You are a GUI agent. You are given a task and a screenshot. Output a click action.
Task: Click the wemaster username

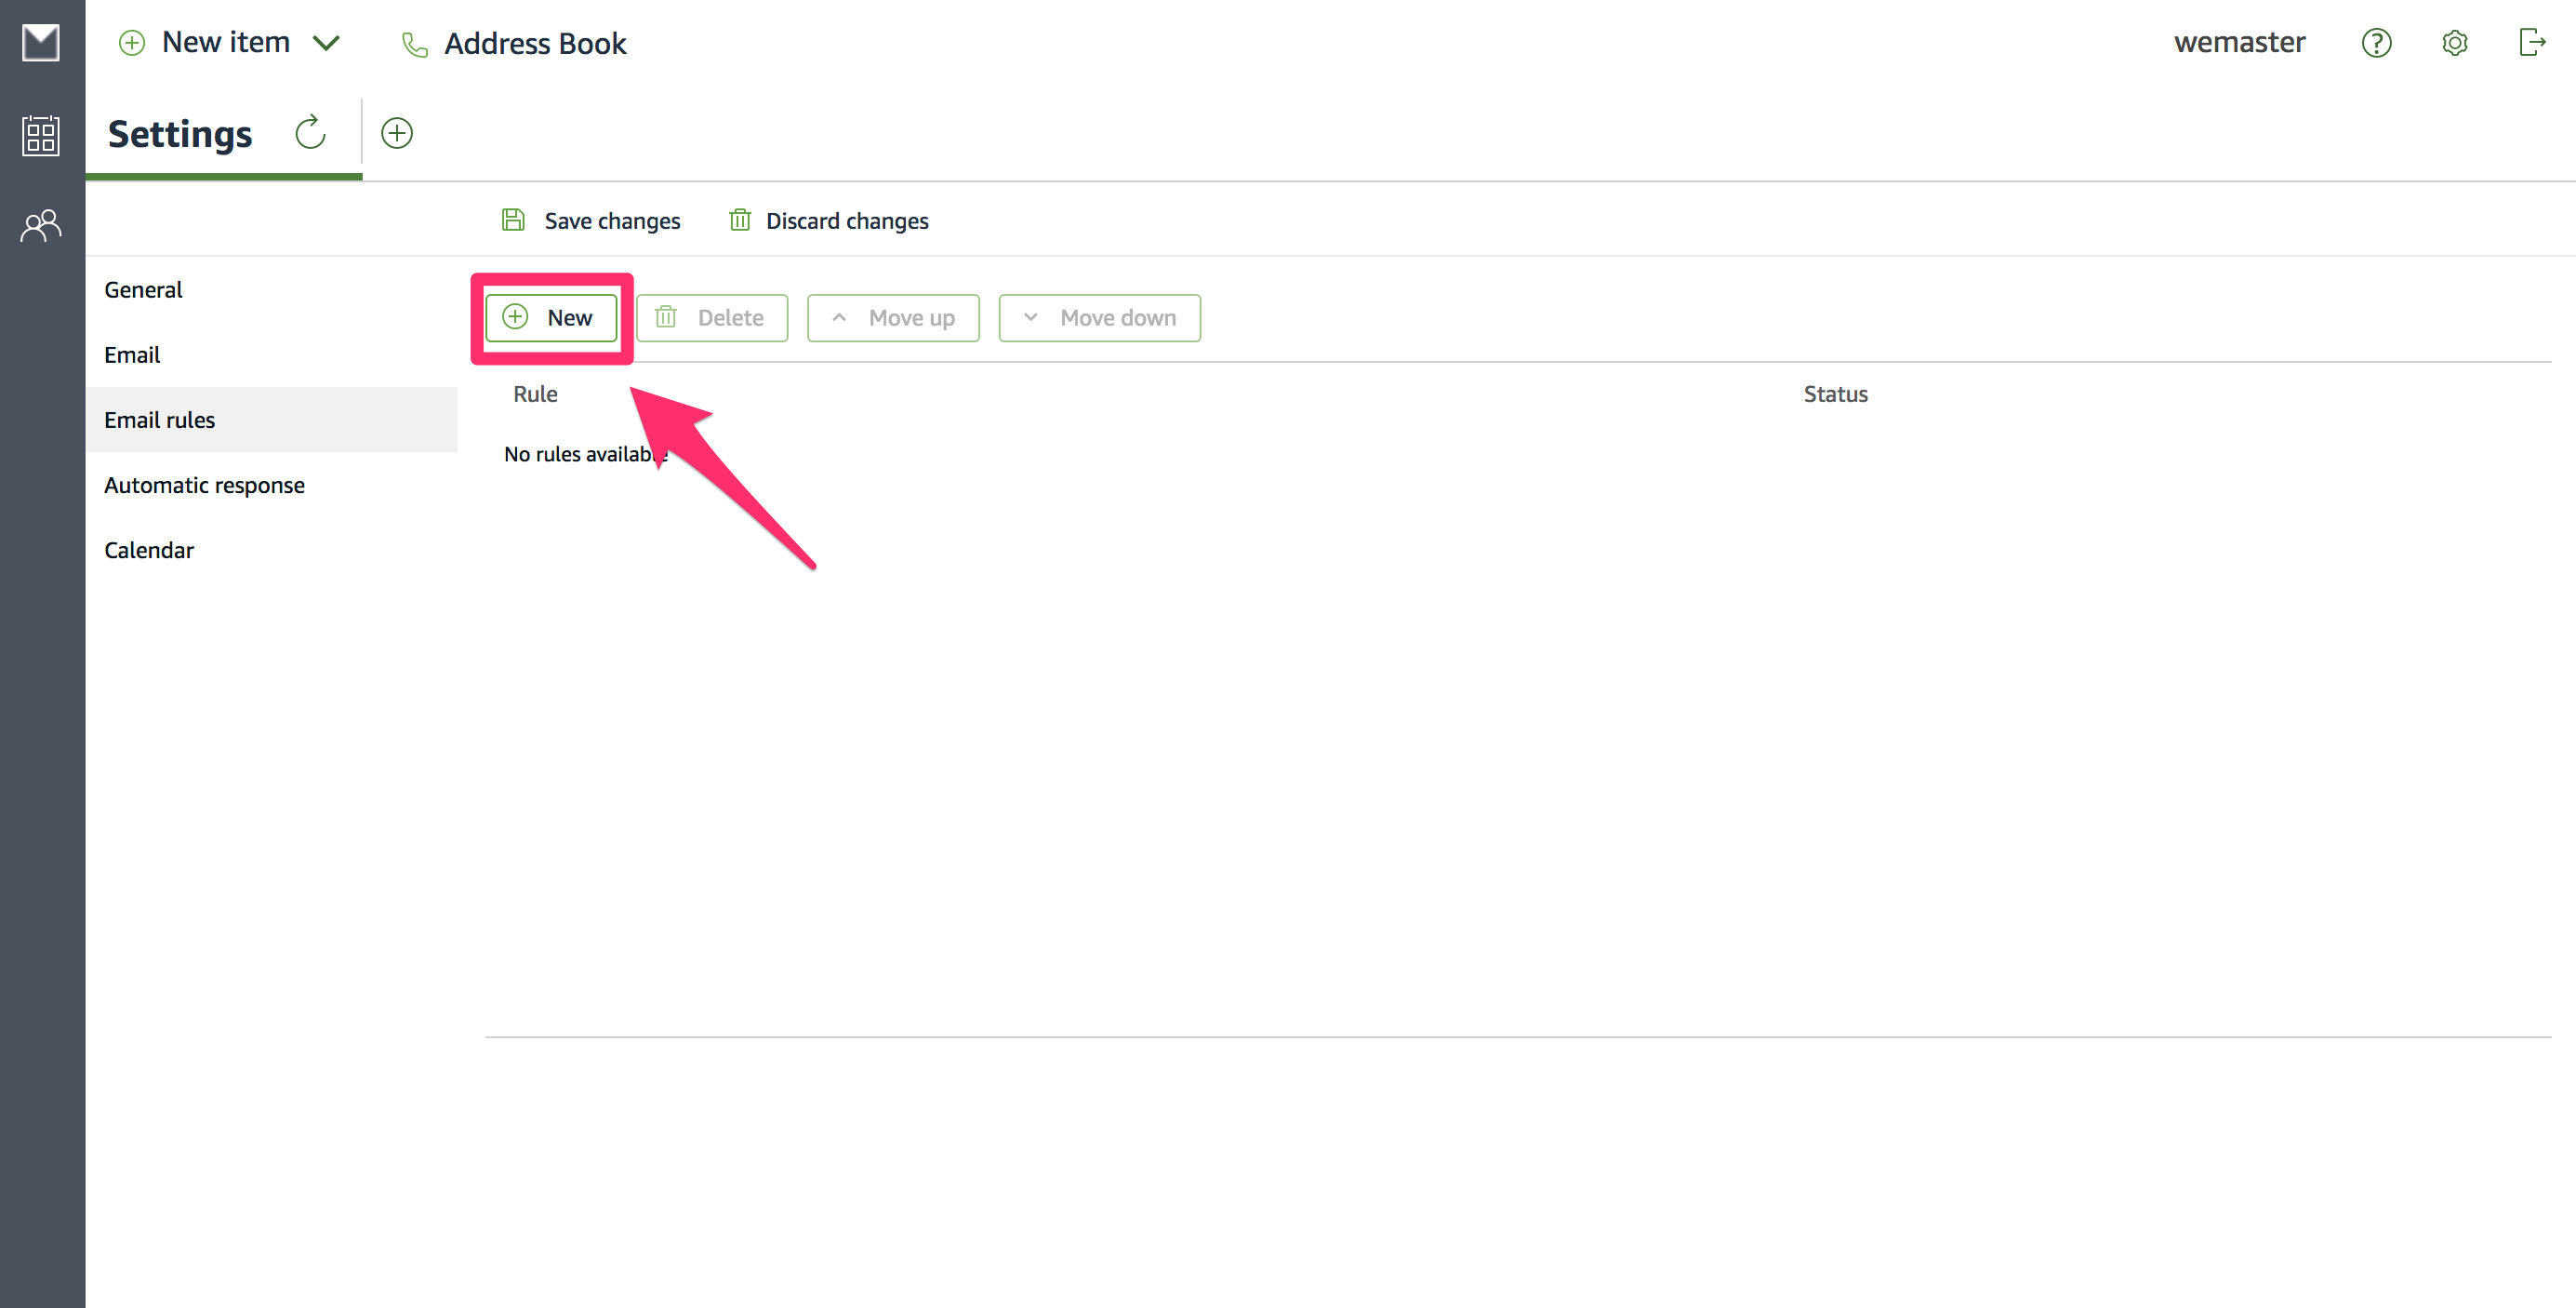(2239, 43)
